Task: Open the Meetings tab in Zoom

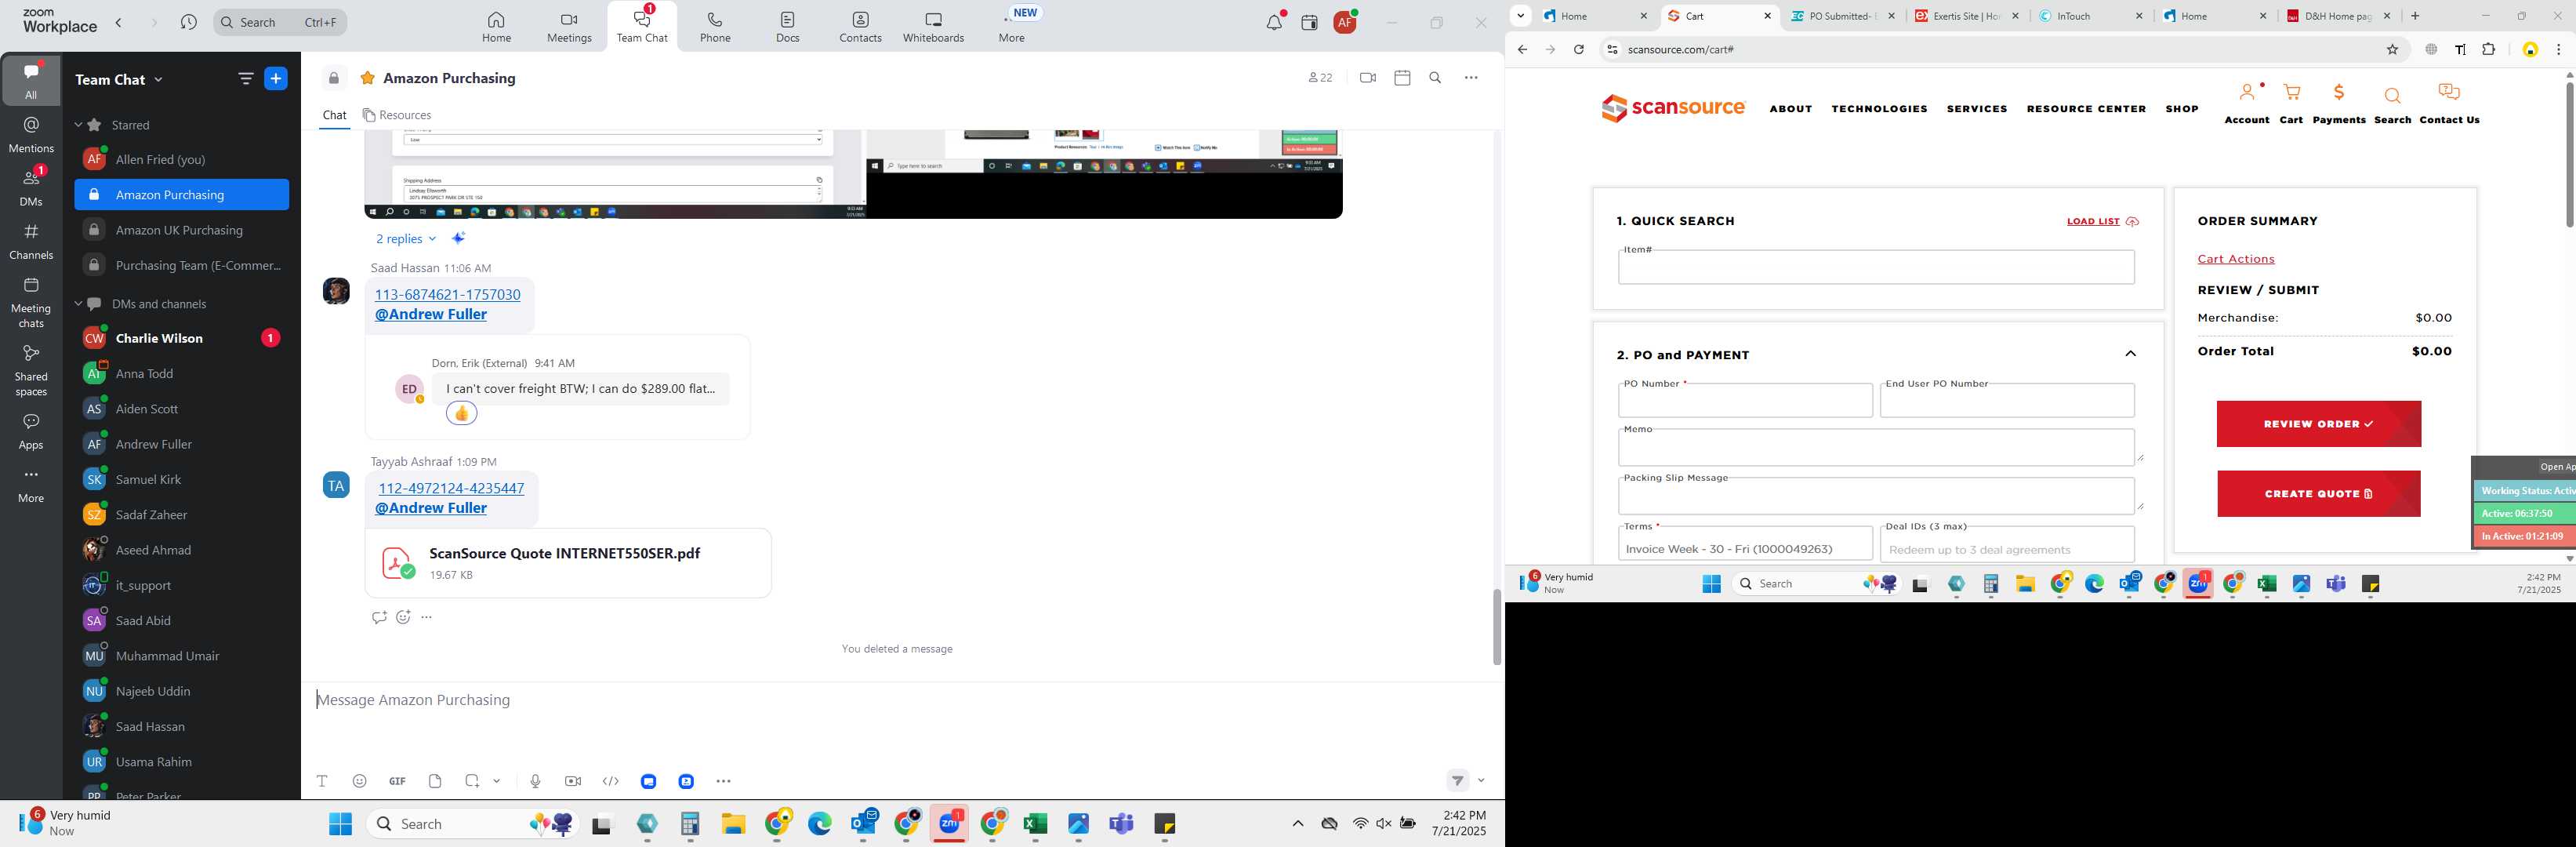Action: pyautogui.click(x=569, y=27)
